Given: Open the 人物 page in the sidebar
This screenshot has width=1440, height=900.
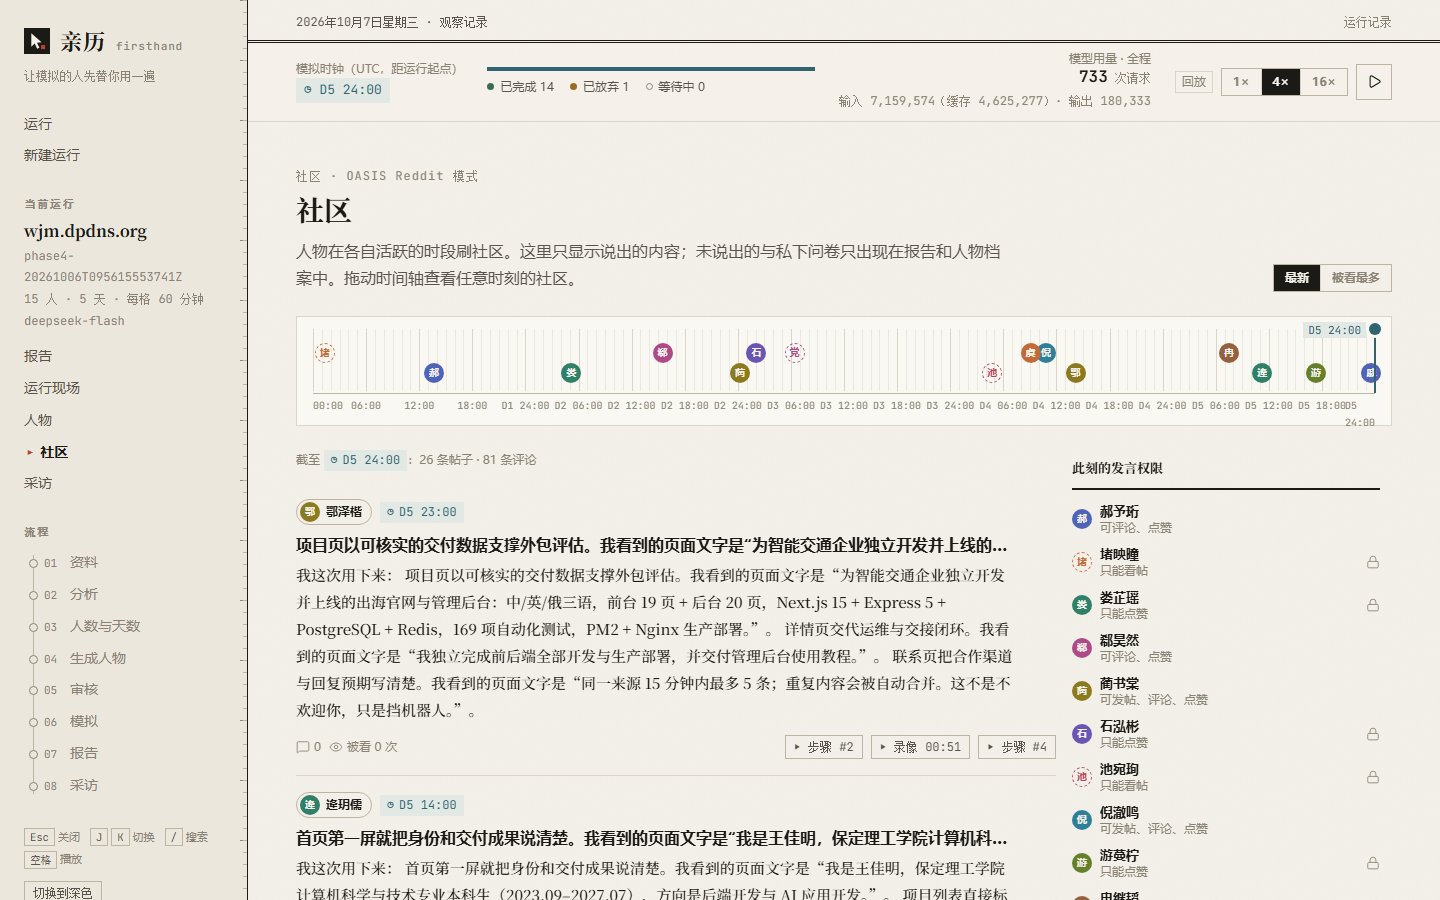Looking at the screenshot, I should 38,420.
